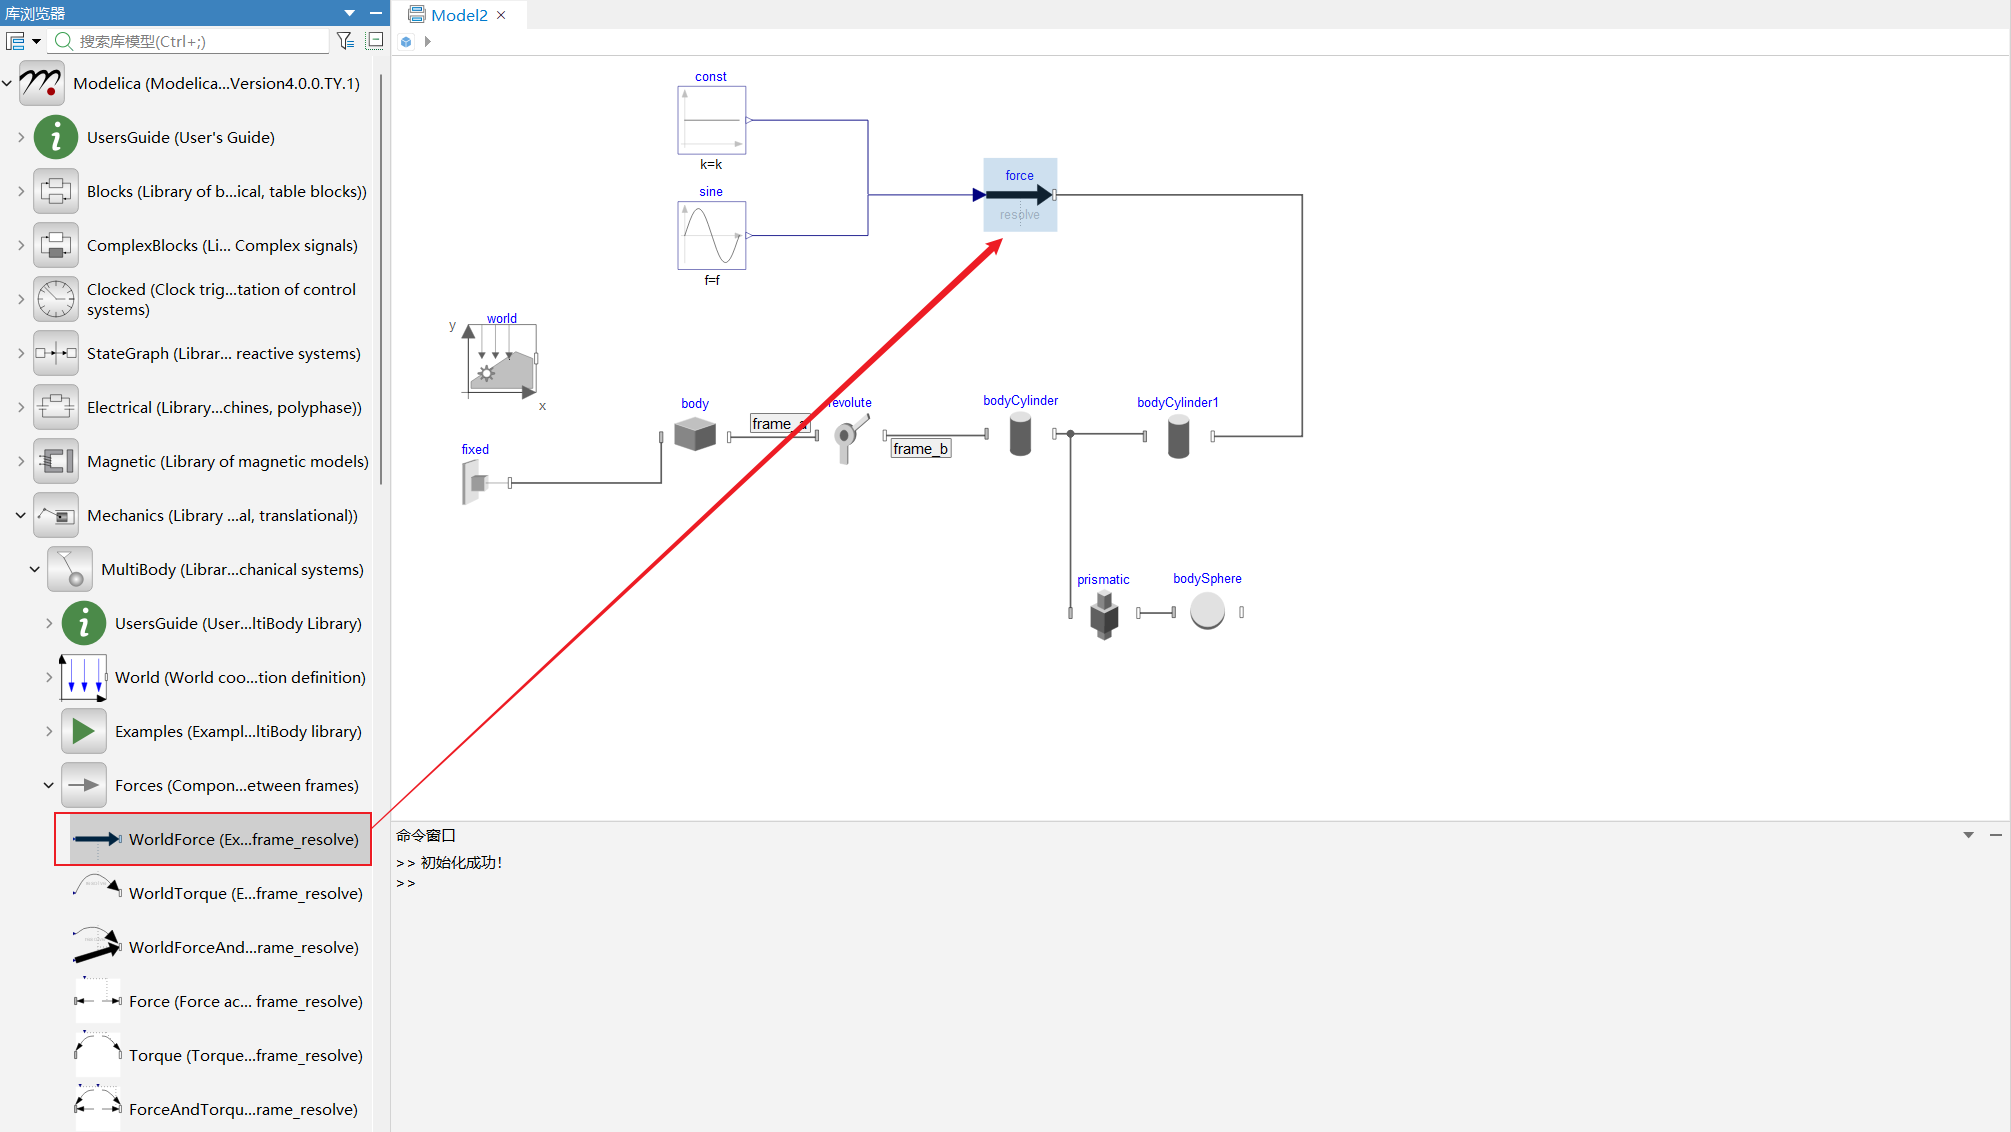
Task: Collapse the Forces tree node
Action: tap(48, 786)
